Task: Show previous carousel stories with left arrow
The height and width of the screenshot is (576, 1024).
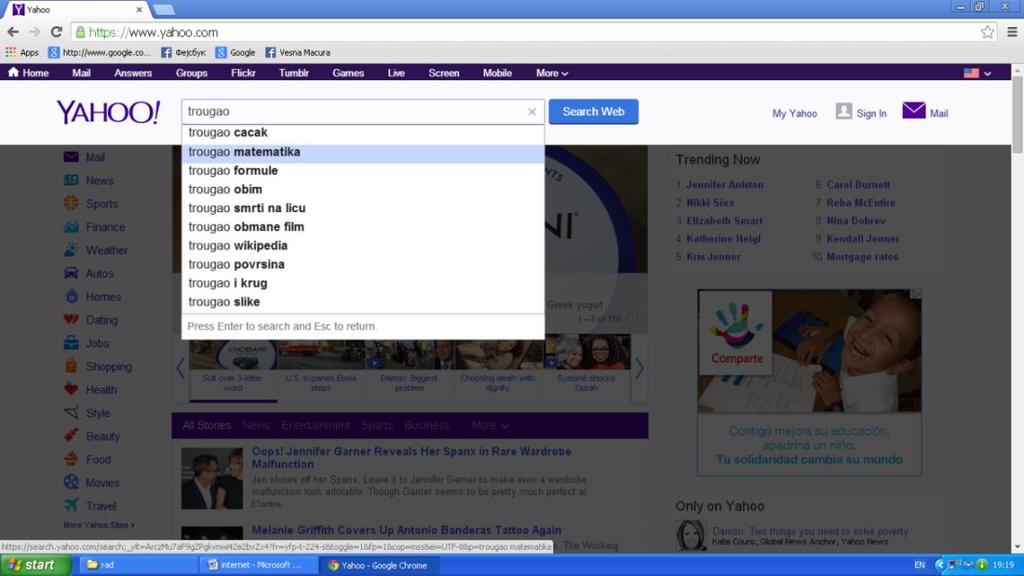Action: coord(181,368)
